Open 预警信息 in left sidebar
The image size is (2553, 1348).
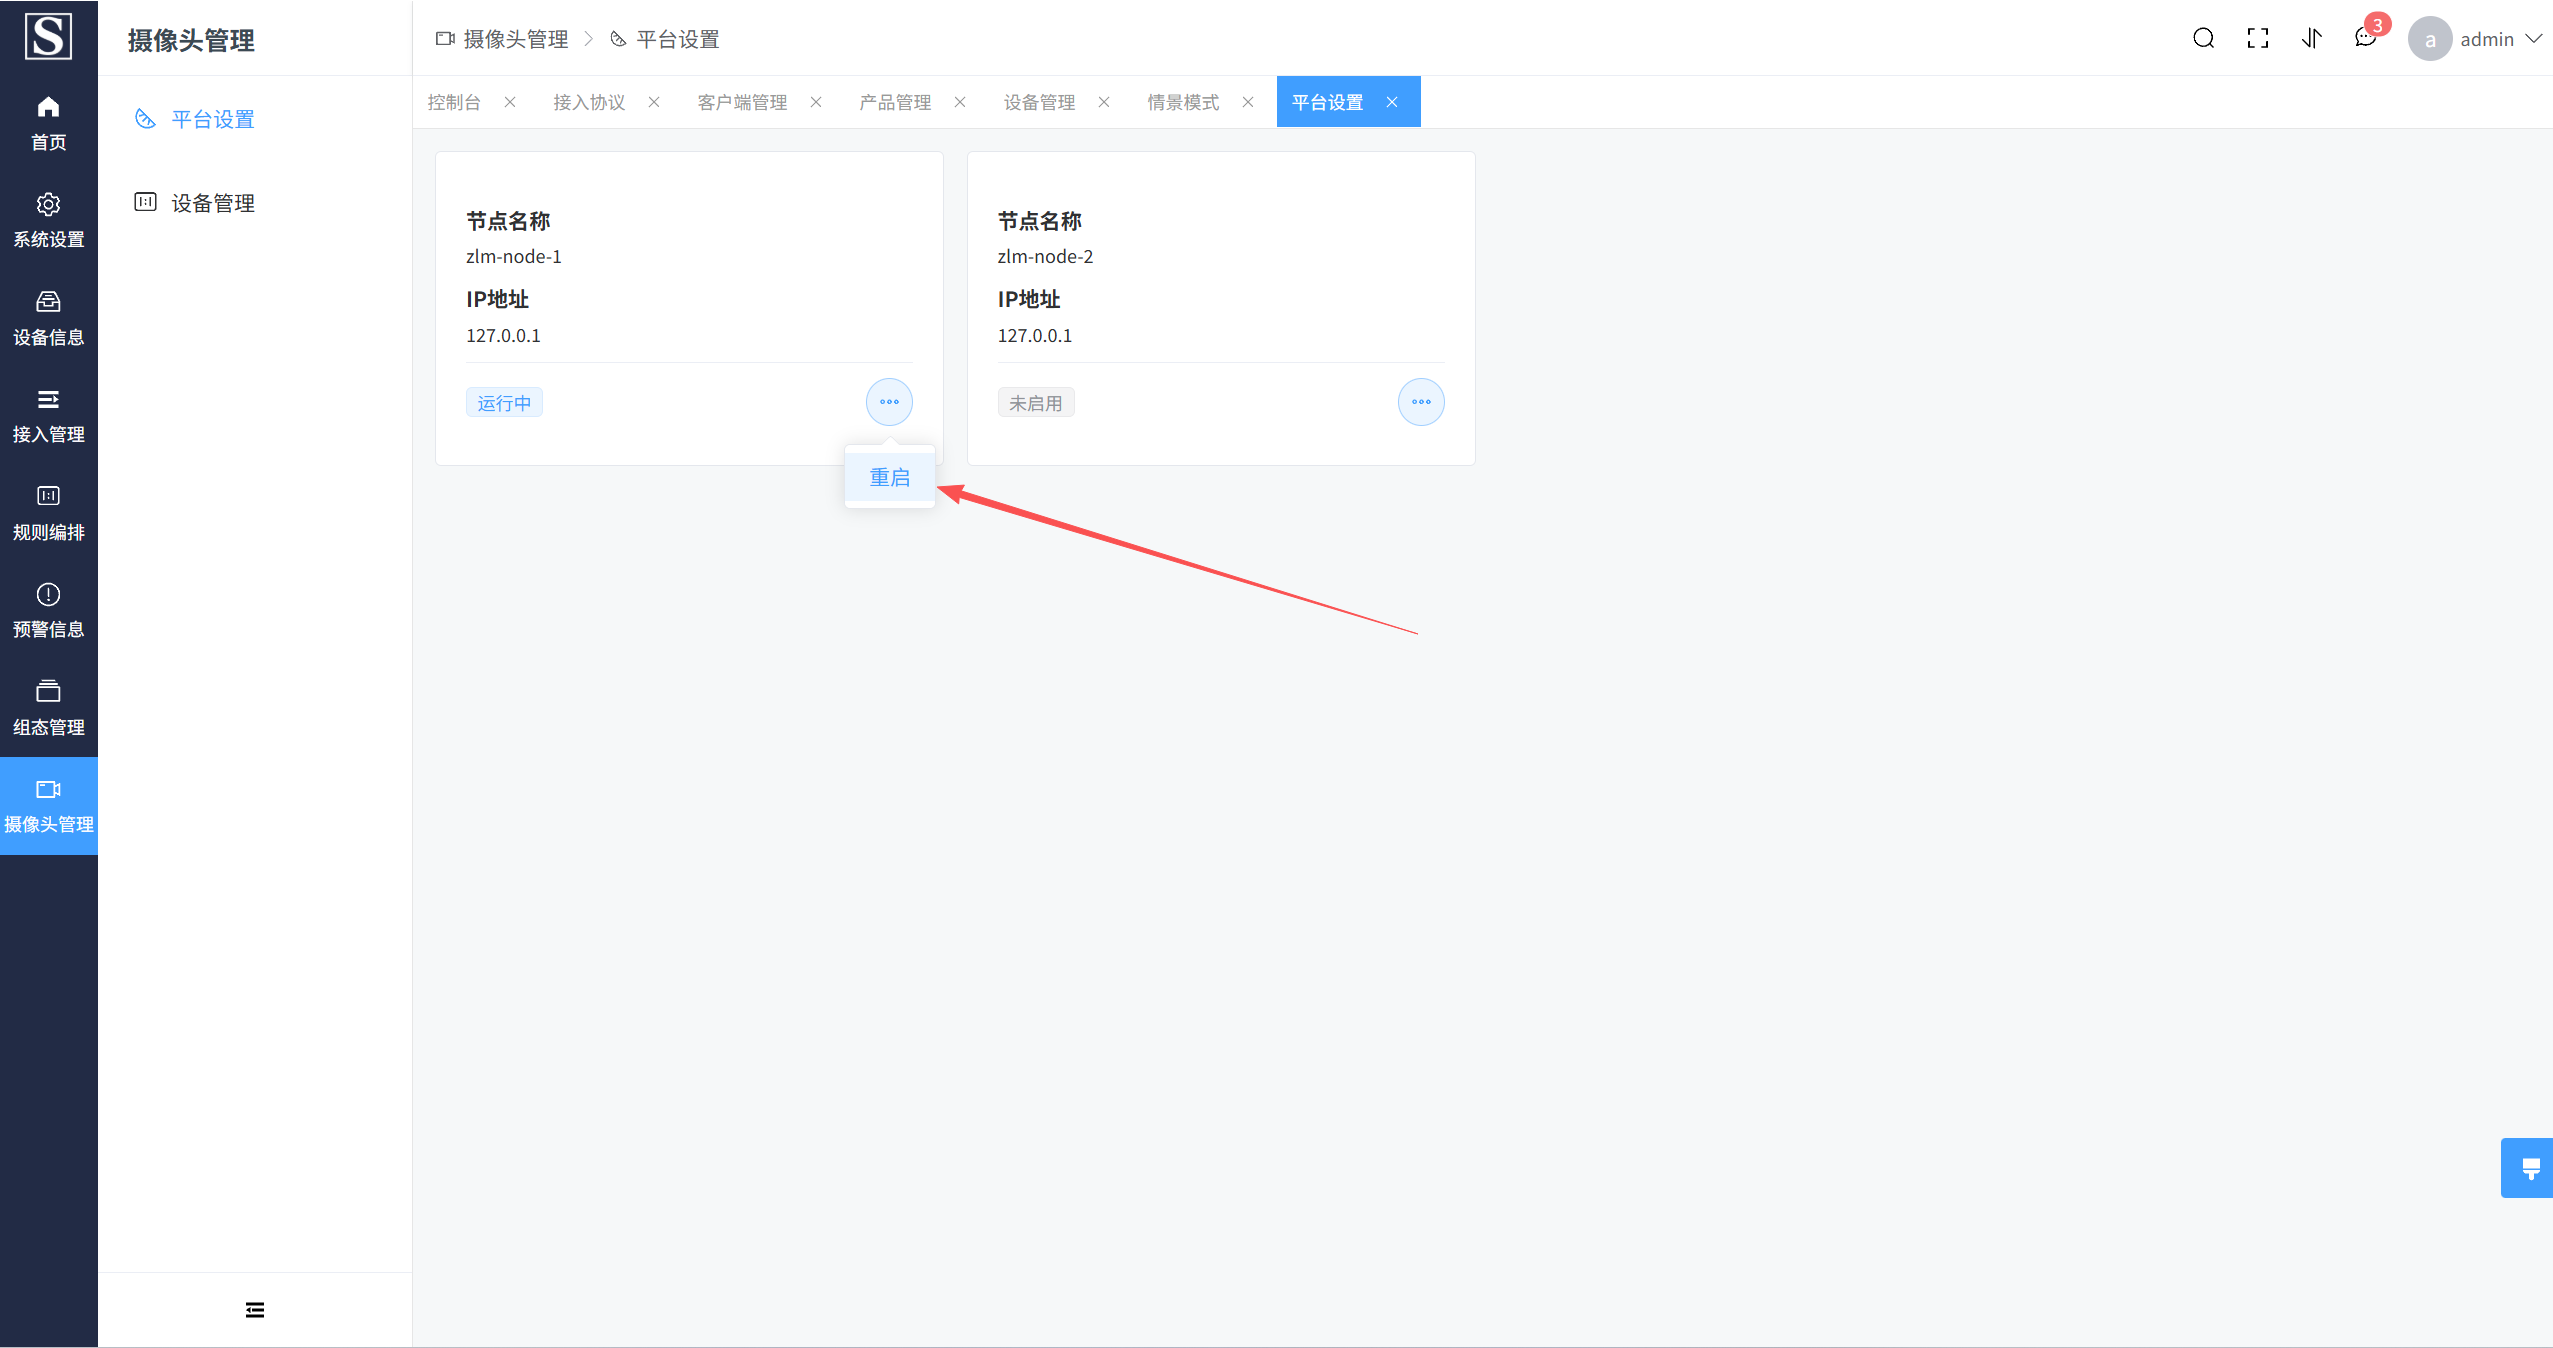[48, 610]
